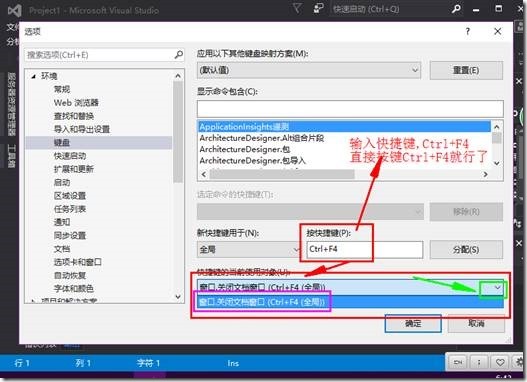The image size is (527, 382).
Task: Click the heart icon on input toolbar
Action: click(500, 362)
